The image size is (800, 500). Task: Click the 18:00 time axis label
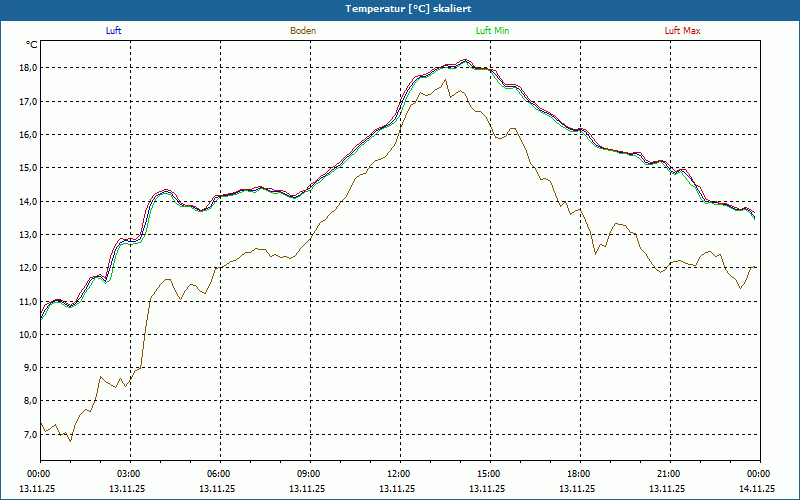pos(579,474)
